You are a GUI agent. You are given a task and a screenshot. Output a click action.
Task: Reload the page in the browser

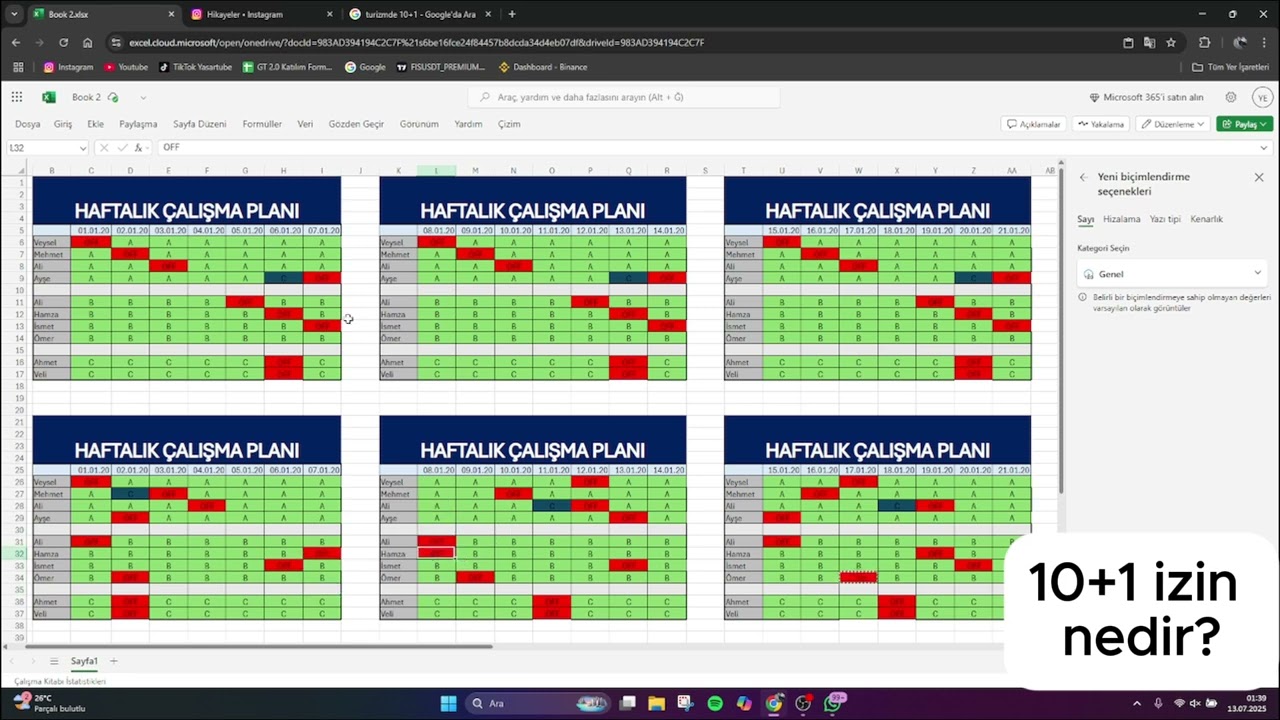tap(63, 43)
